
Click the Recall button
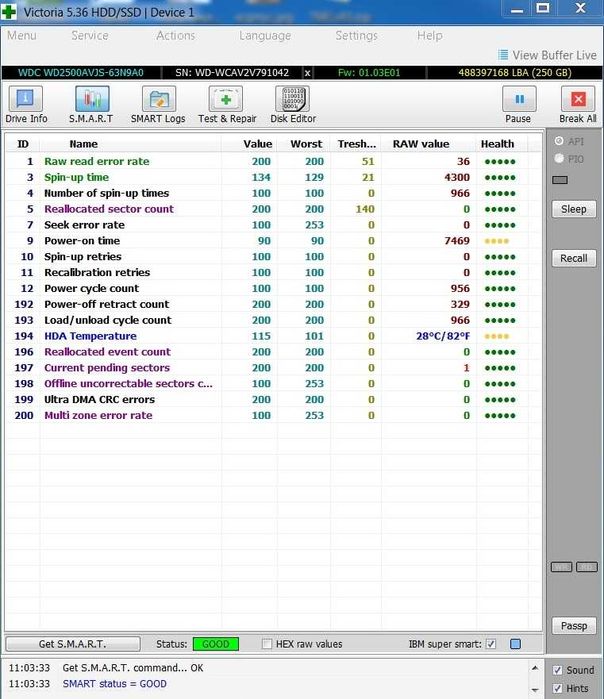(x=574, y=258)
